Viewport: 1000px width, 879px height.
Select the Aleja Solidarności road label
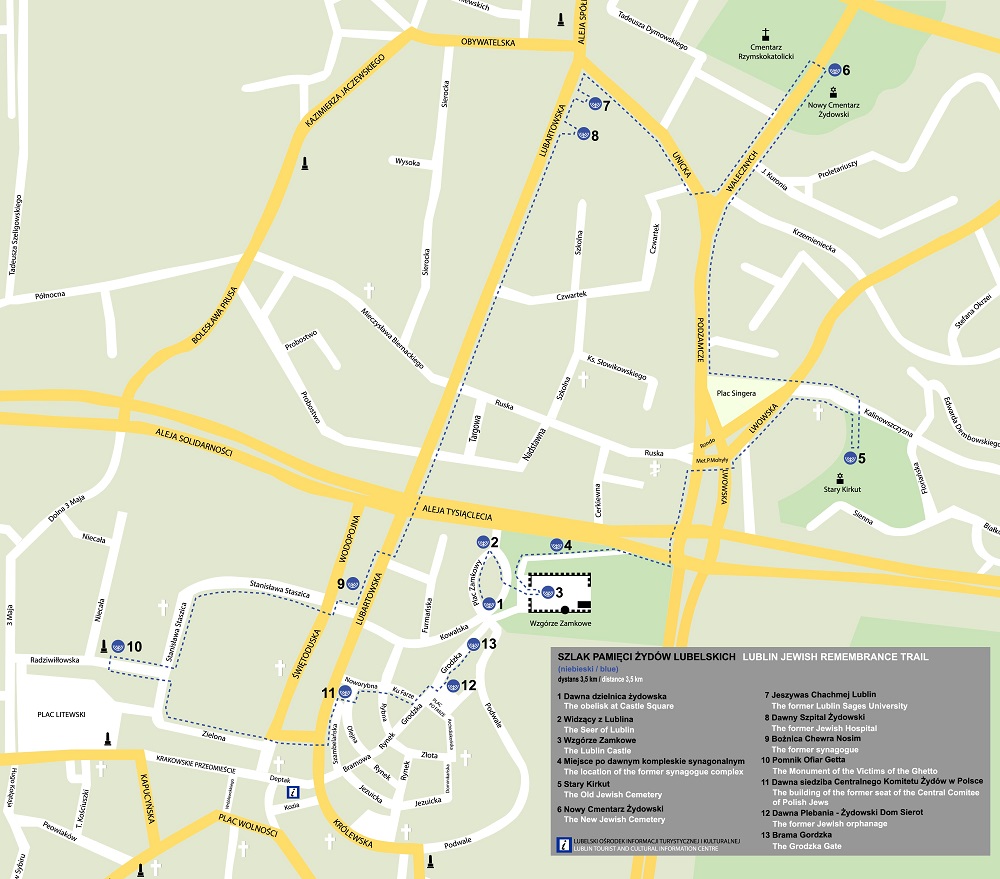point(194,443)
